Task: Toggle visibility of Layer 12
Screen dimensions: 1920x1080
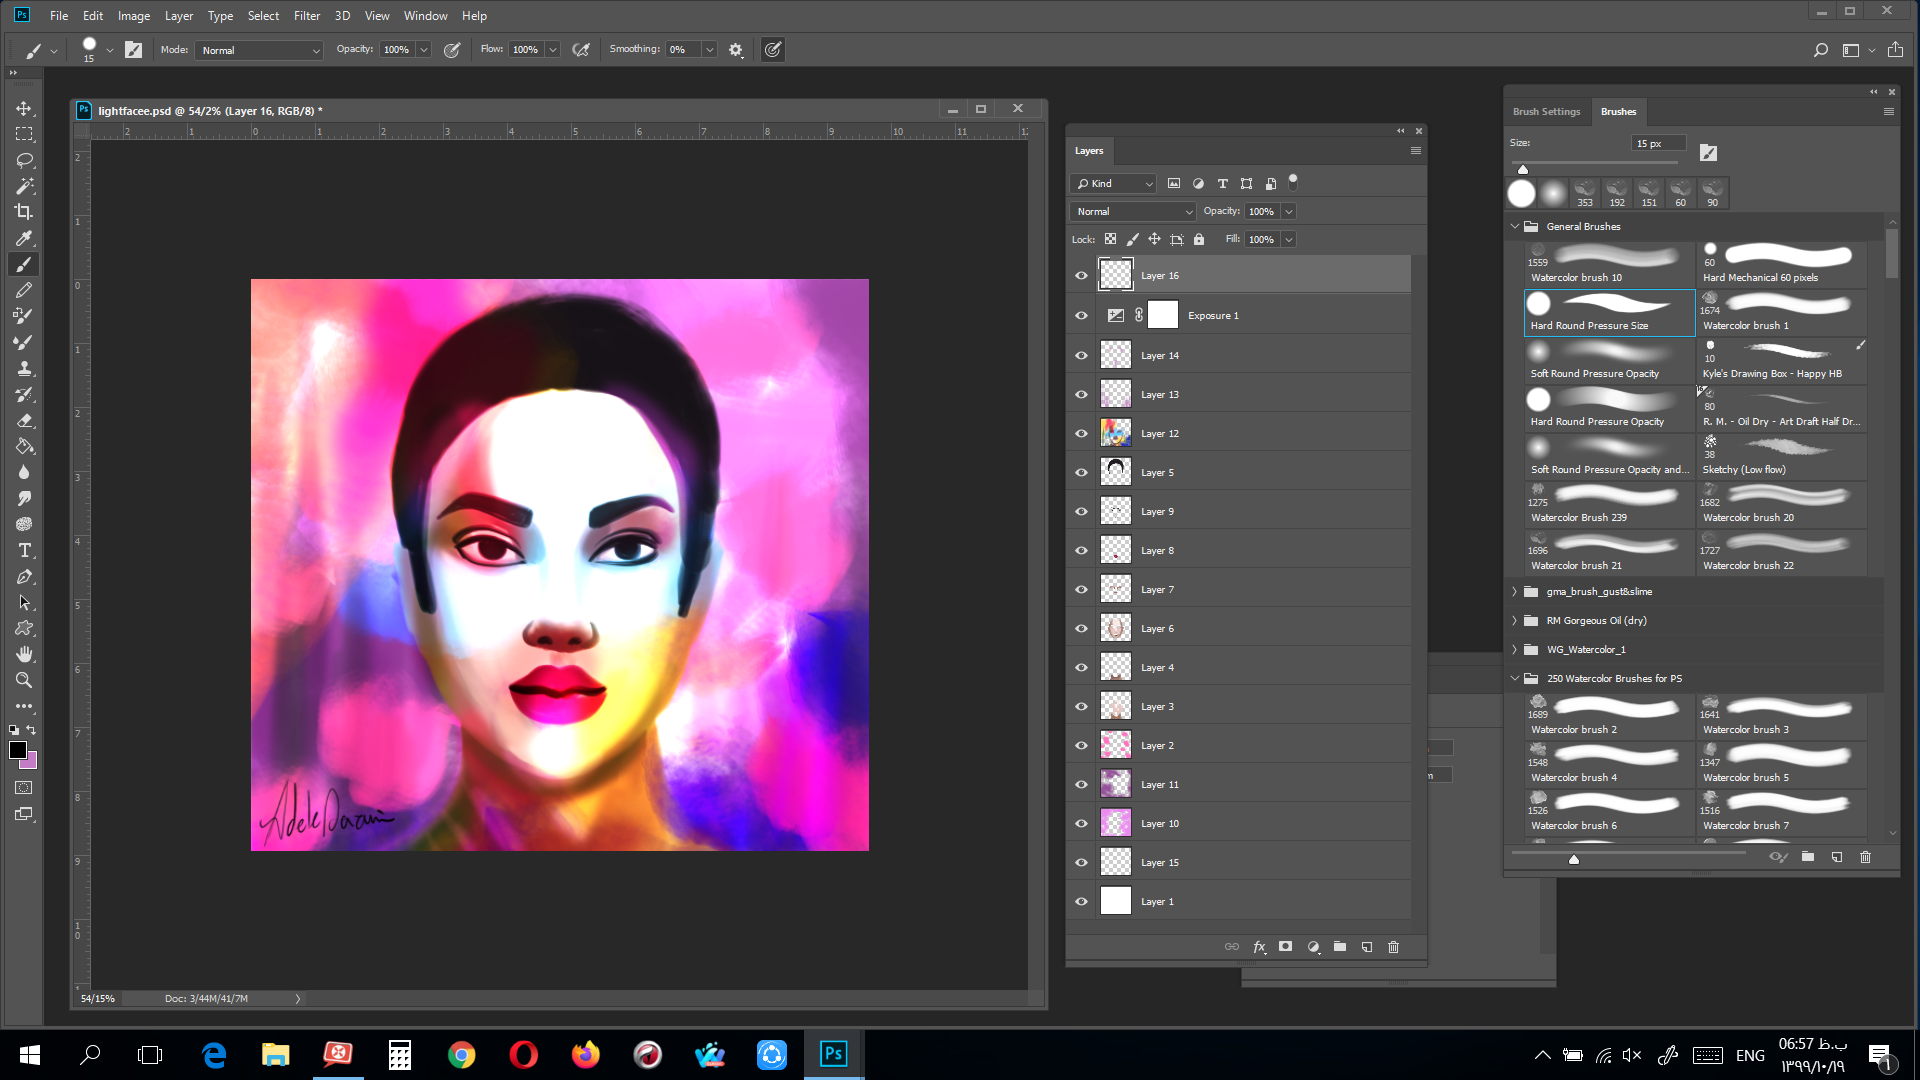Action: click(x=1081, y=434)
